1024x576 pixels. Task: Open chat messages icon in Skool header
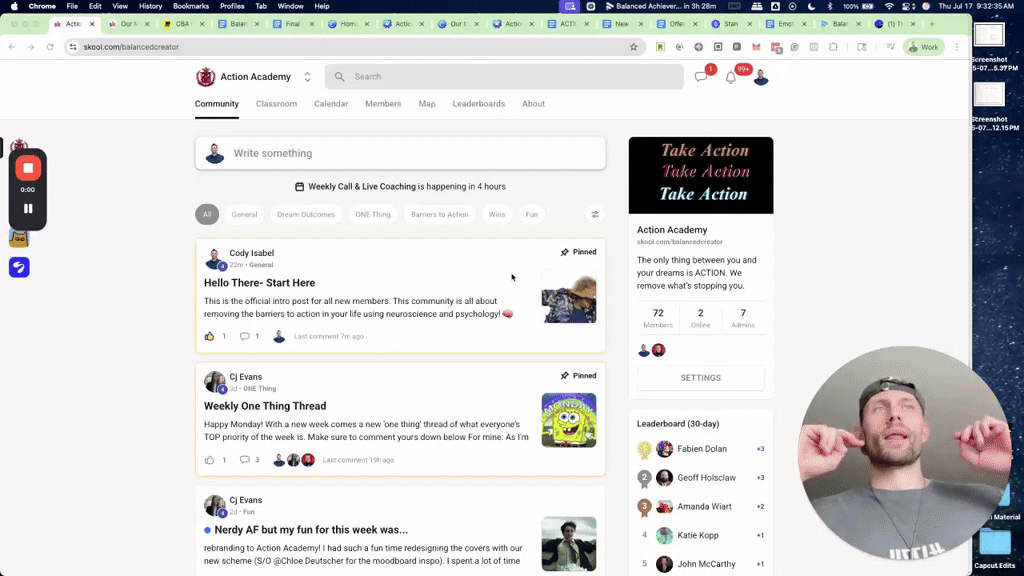701,77
